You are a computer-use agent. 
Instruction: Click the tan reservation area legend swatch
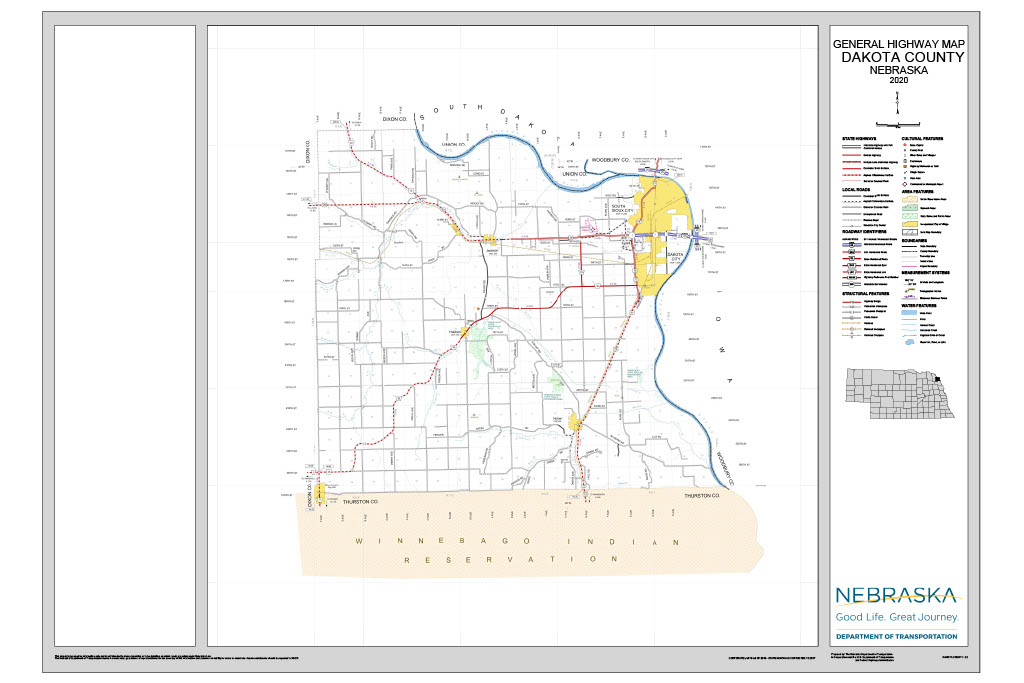[910, 200]
